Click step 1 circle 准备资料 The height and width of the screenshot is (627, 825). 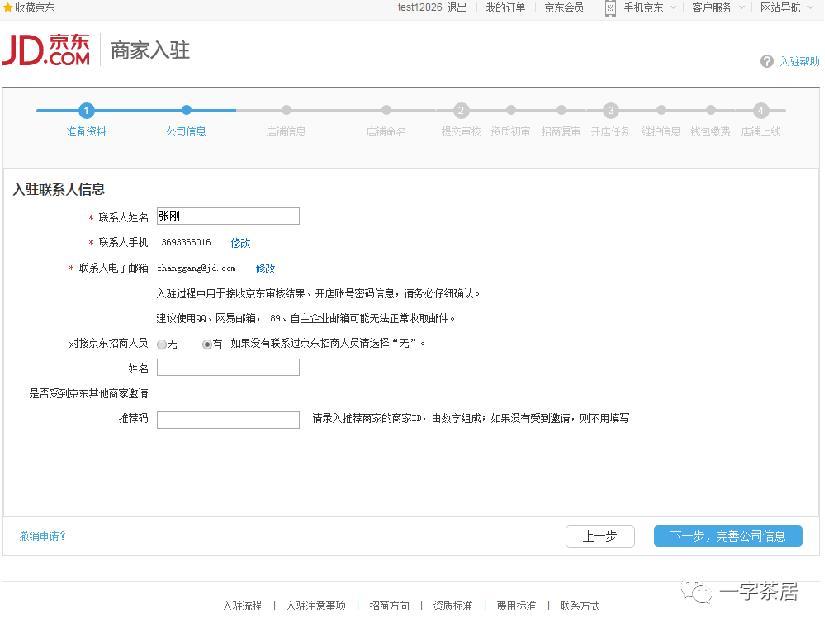(86, 110)
